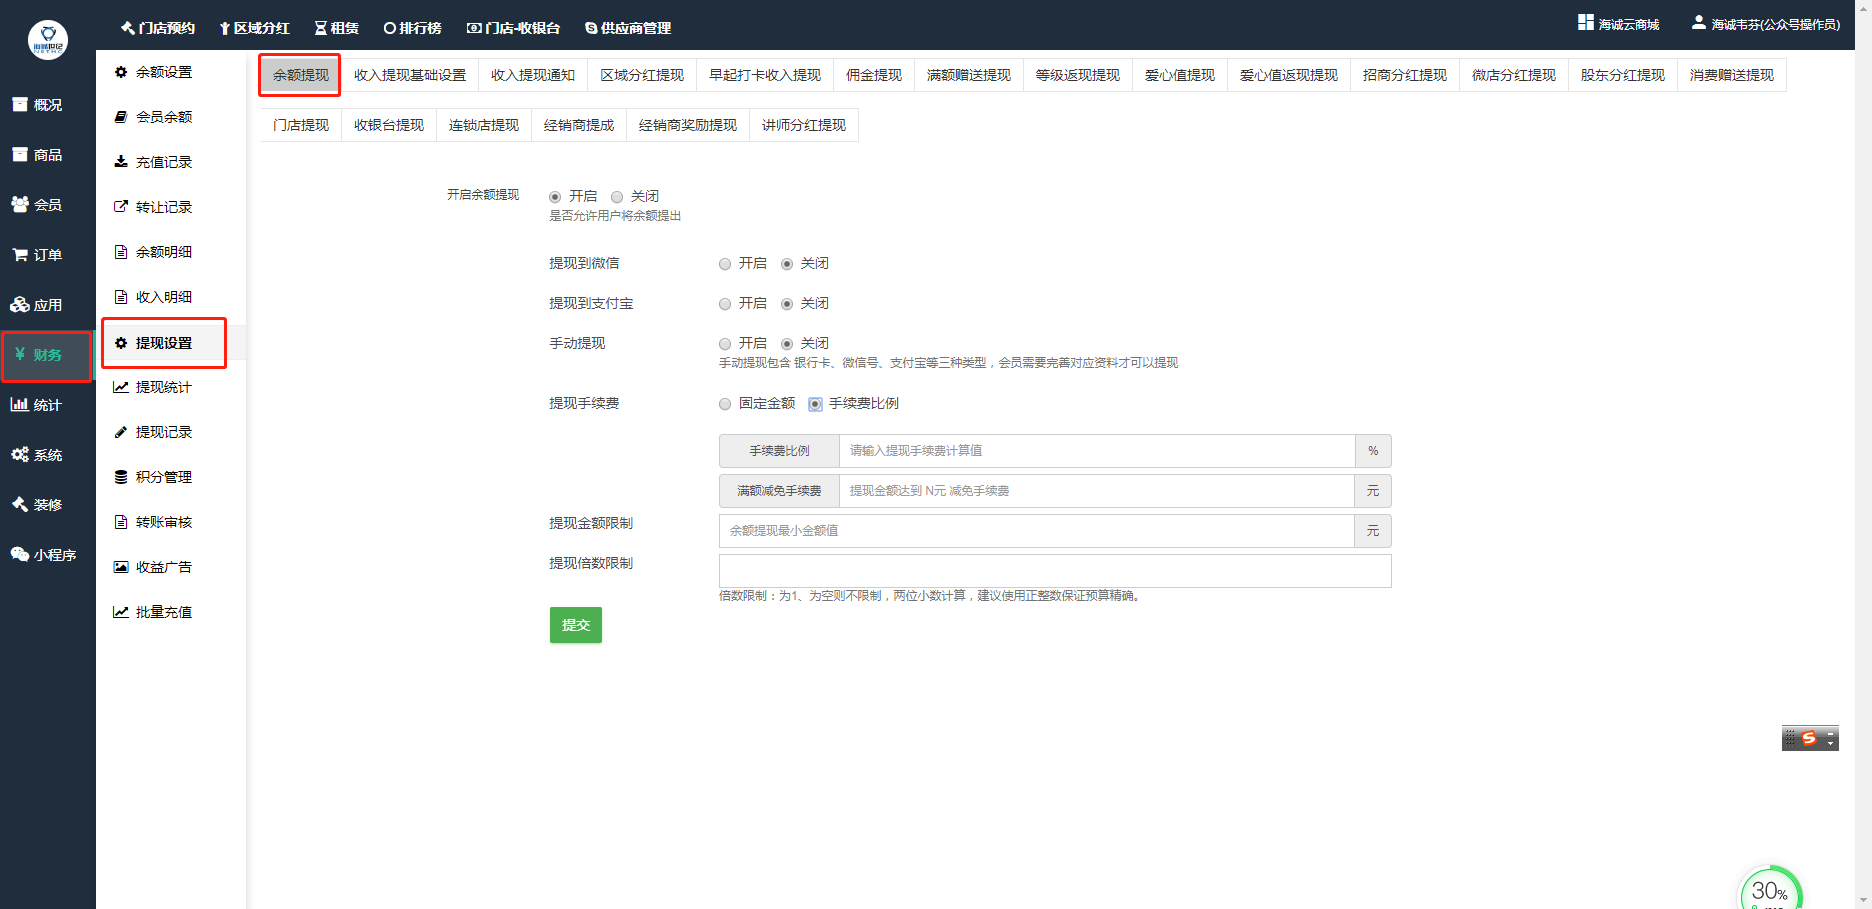Enable 手动提现 with the 开启 radio
The width and height of the screenshot is (1872, 909).
tap(725, 344)
